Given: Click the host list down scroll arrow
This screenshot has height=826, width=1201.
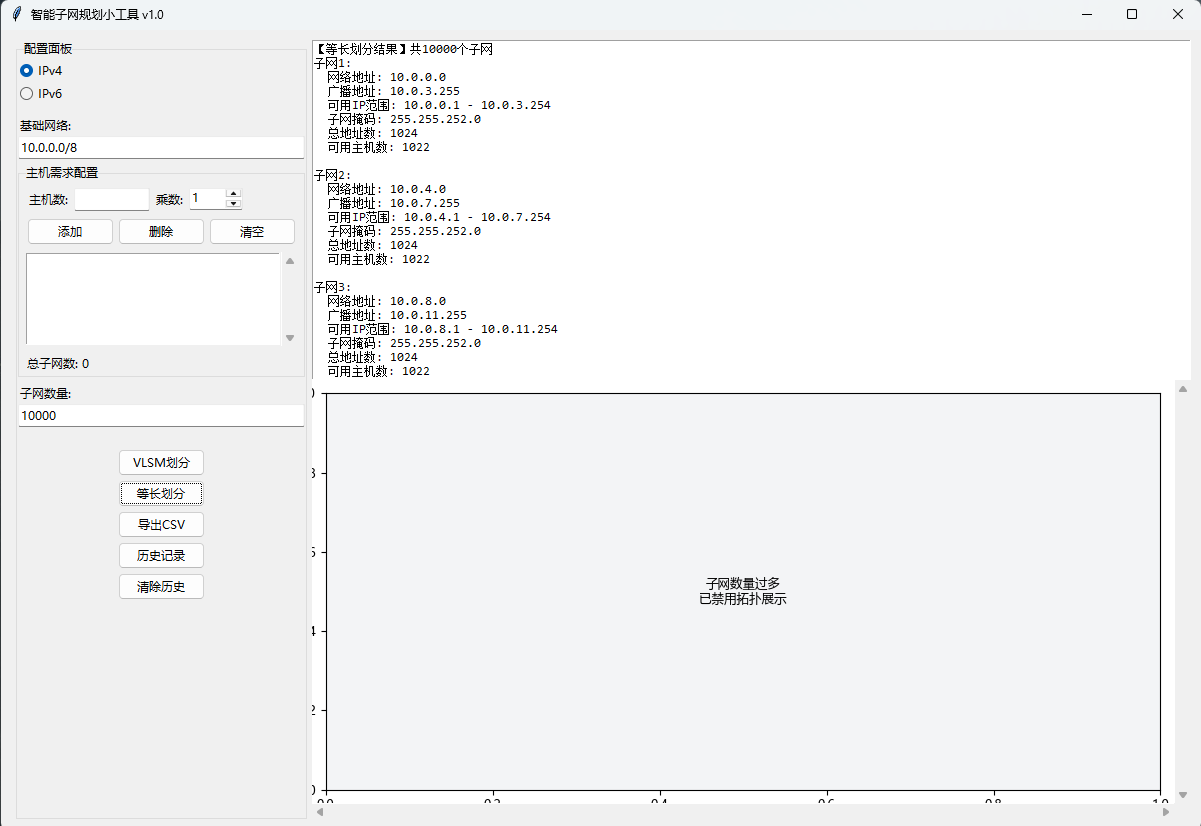Looking at the screenshot, I should pyautogui.click(x=290, y=338).
